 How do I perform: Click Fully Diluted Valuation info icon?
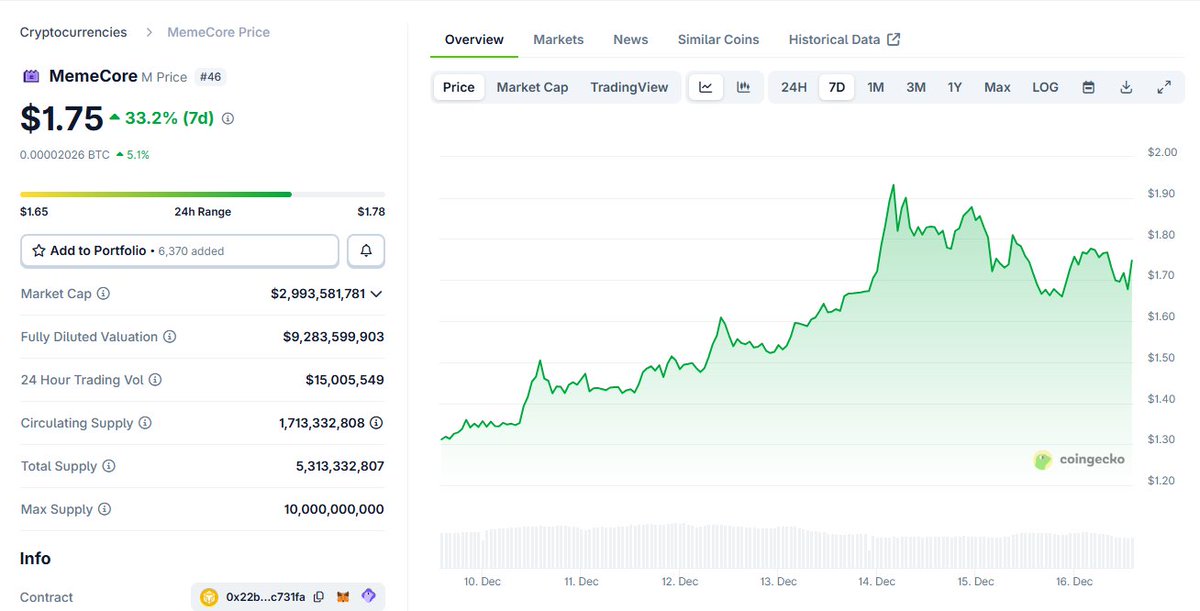point(169,337)
